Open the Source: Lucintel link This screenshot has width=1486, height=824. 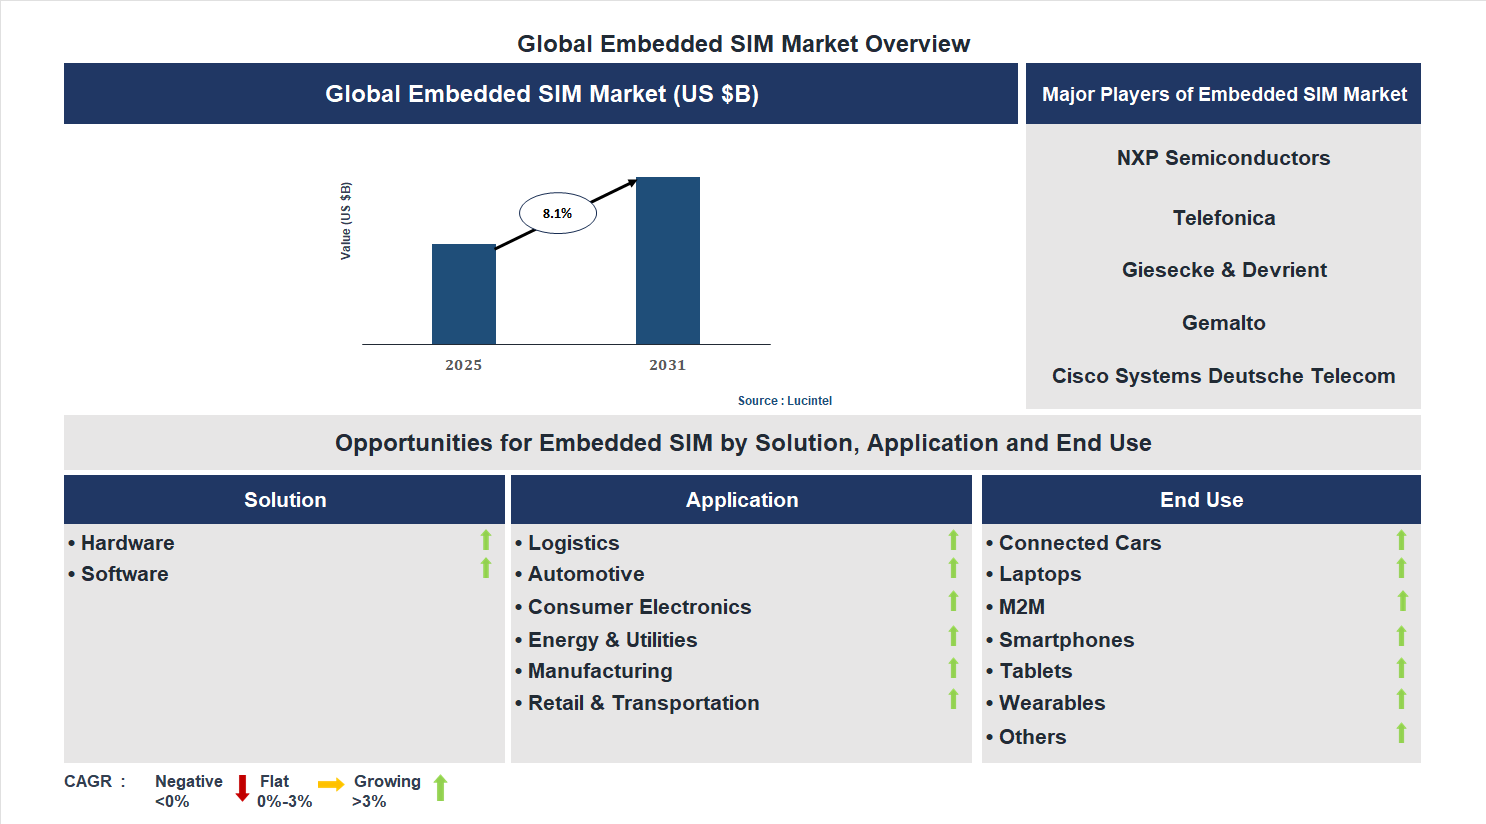click(x=784, y=400)
